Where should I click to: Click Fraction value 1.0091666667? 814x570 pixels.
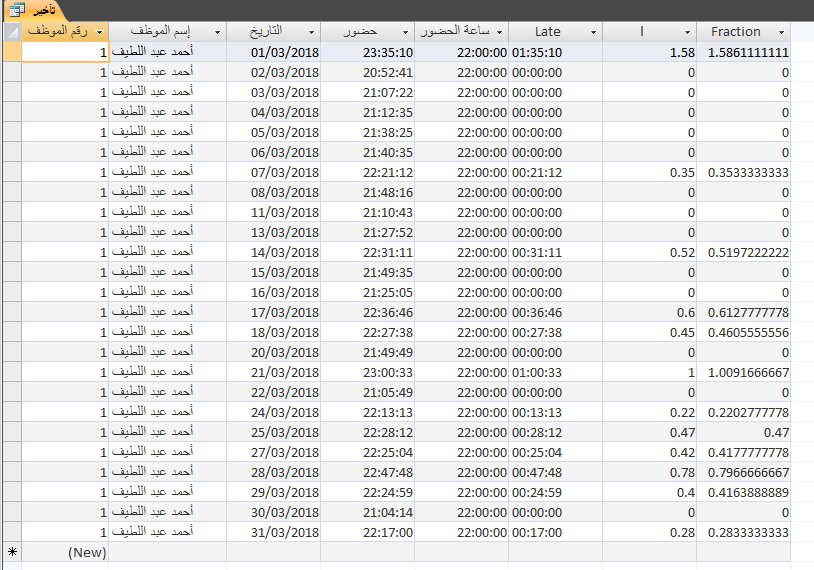(743, 372)
